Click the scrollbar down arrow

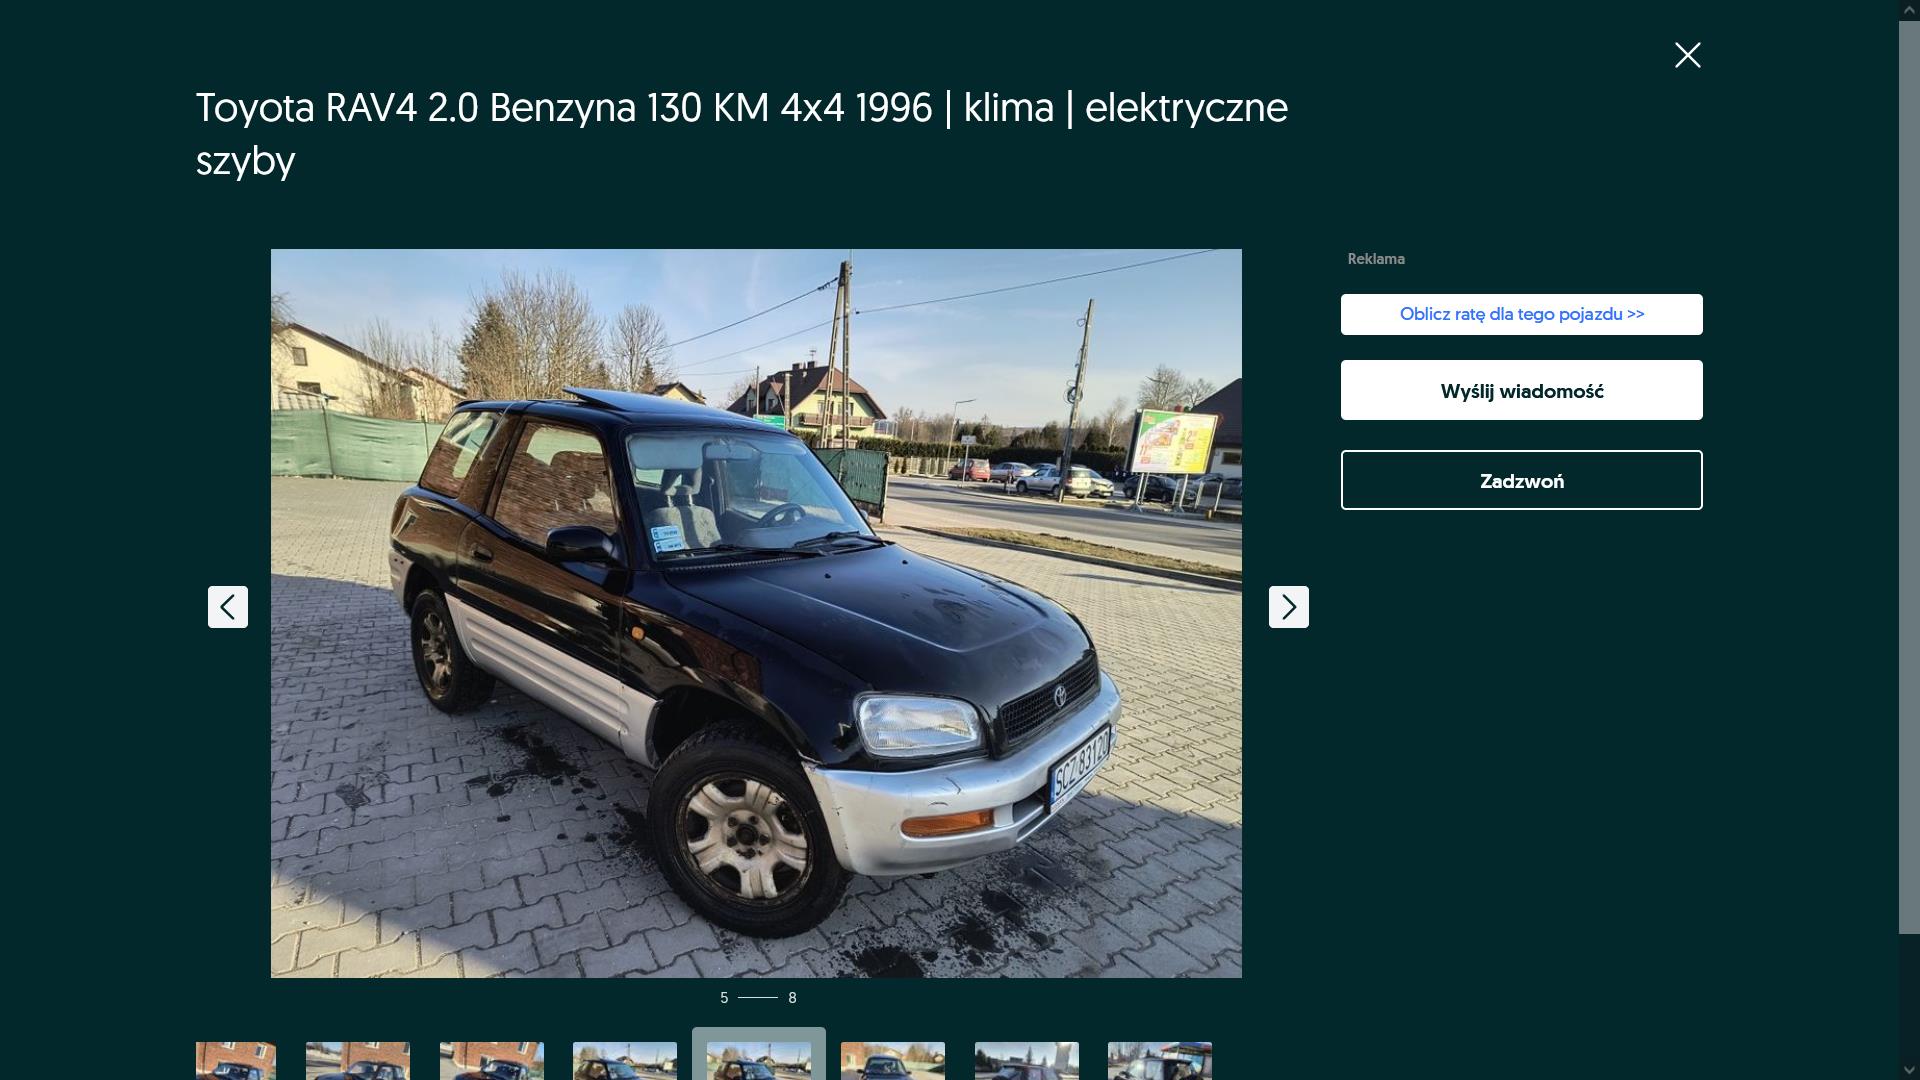pyautogui.click(x=1909, y=1070)
